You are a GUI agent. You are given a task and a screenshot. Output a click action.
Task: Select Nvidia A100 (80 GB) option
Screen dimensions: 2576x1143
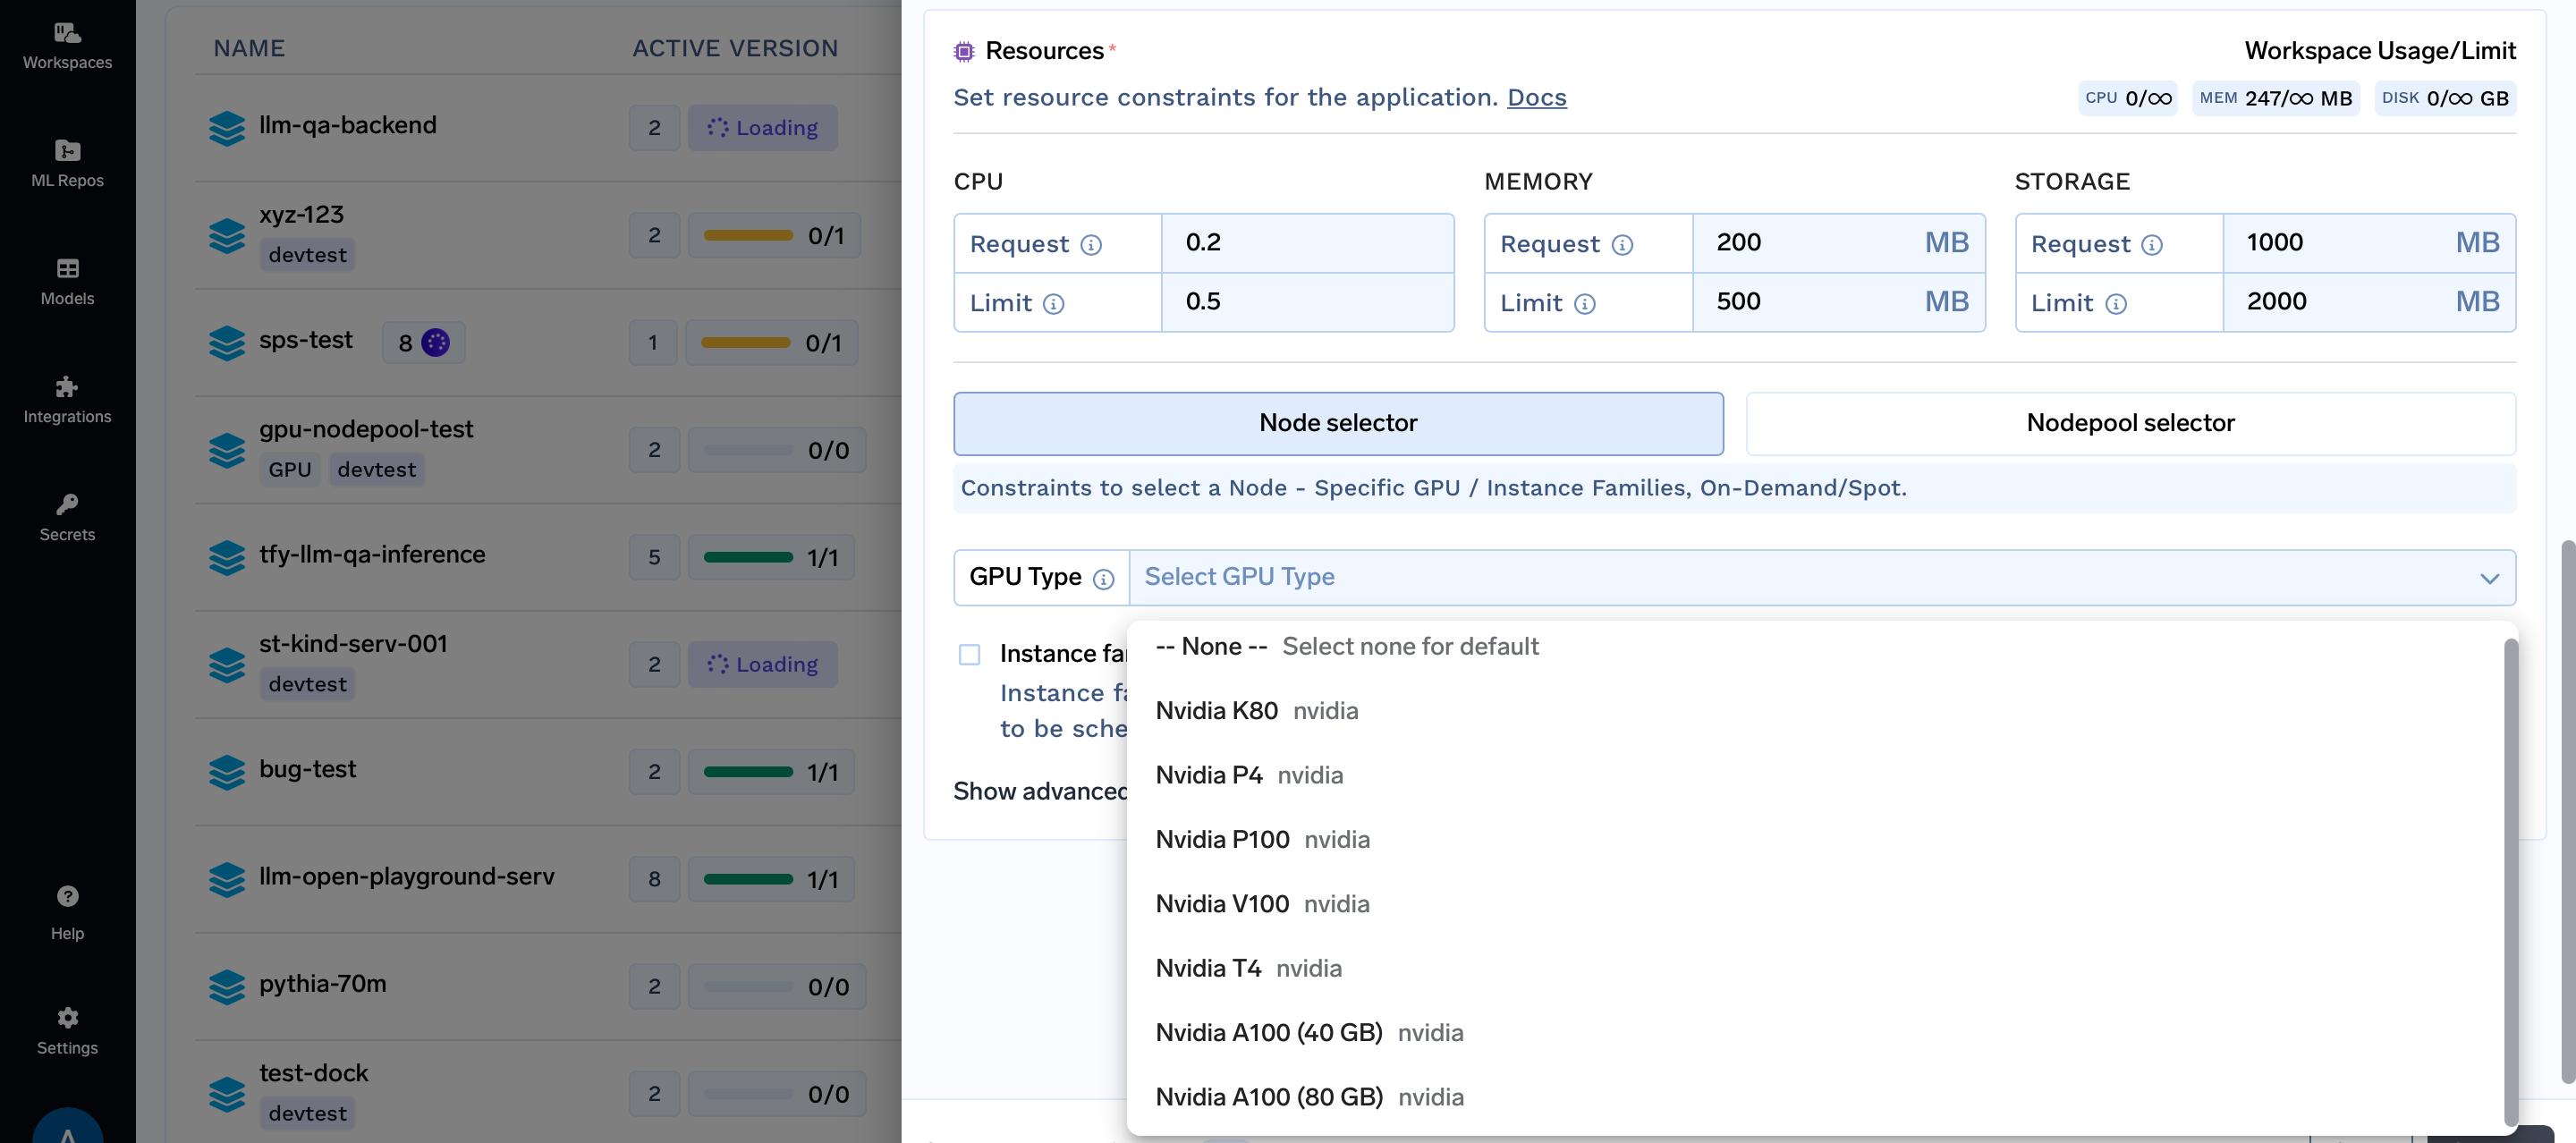(1268, 1096)
